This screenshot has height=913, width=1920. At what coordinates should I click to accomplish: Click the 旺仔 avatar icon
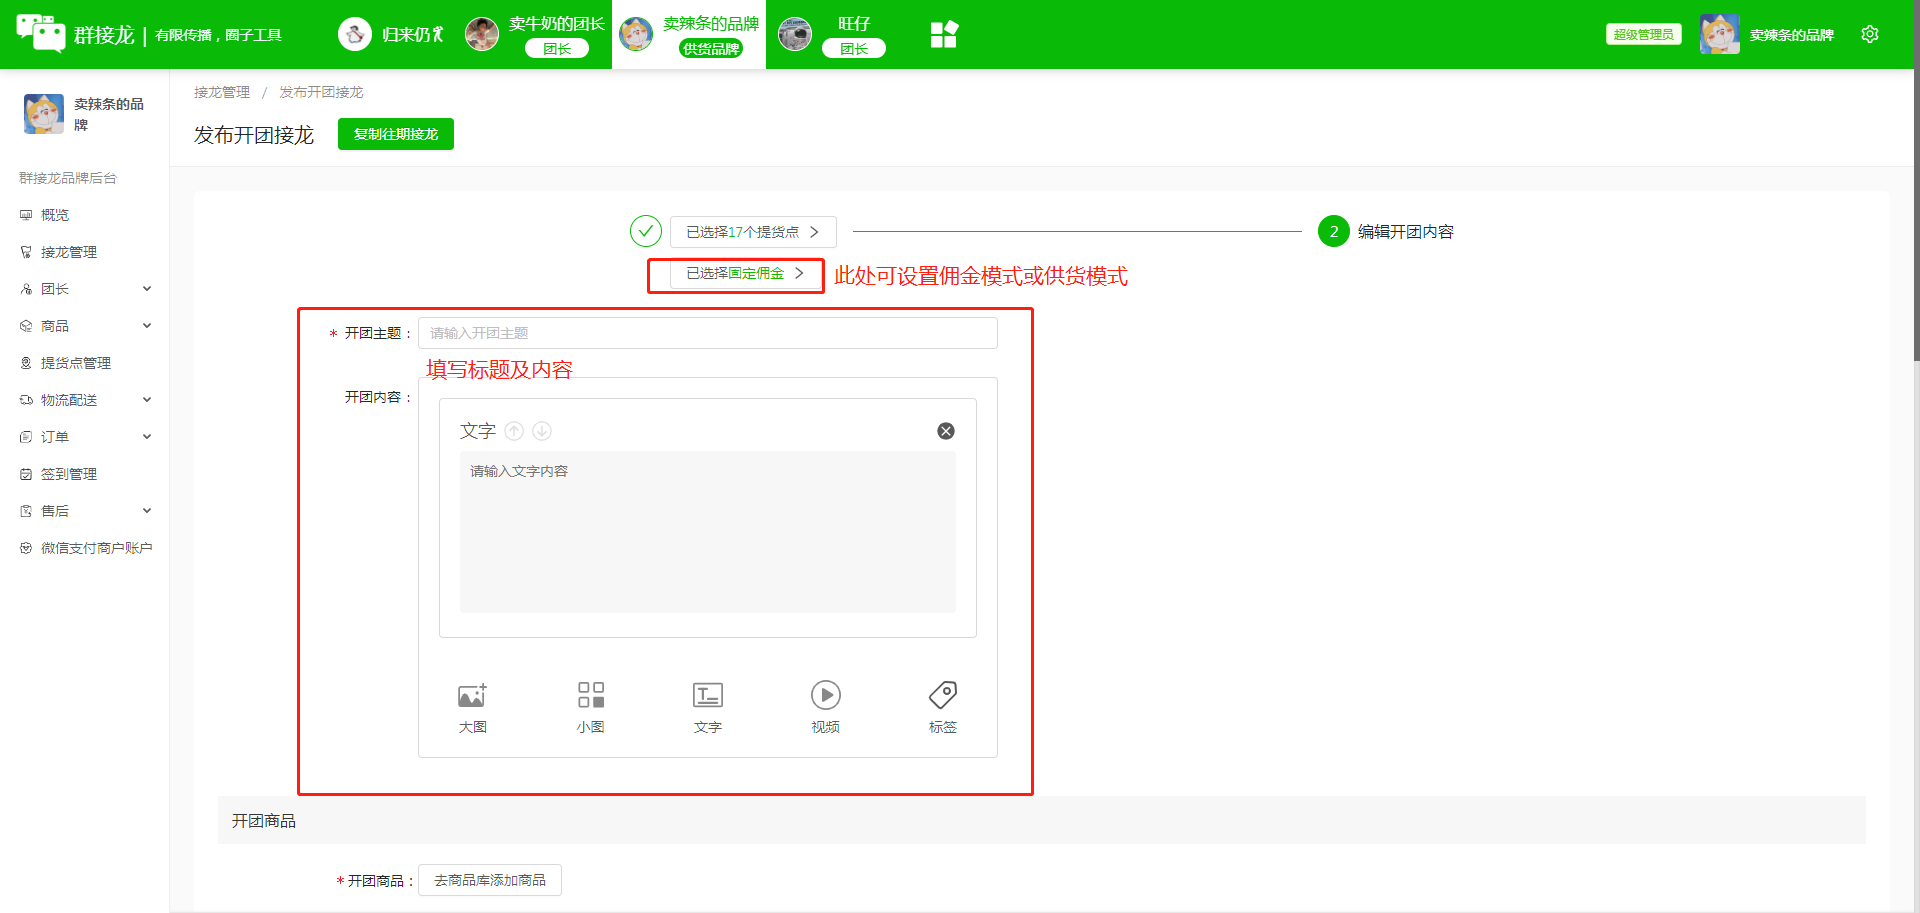795,34
